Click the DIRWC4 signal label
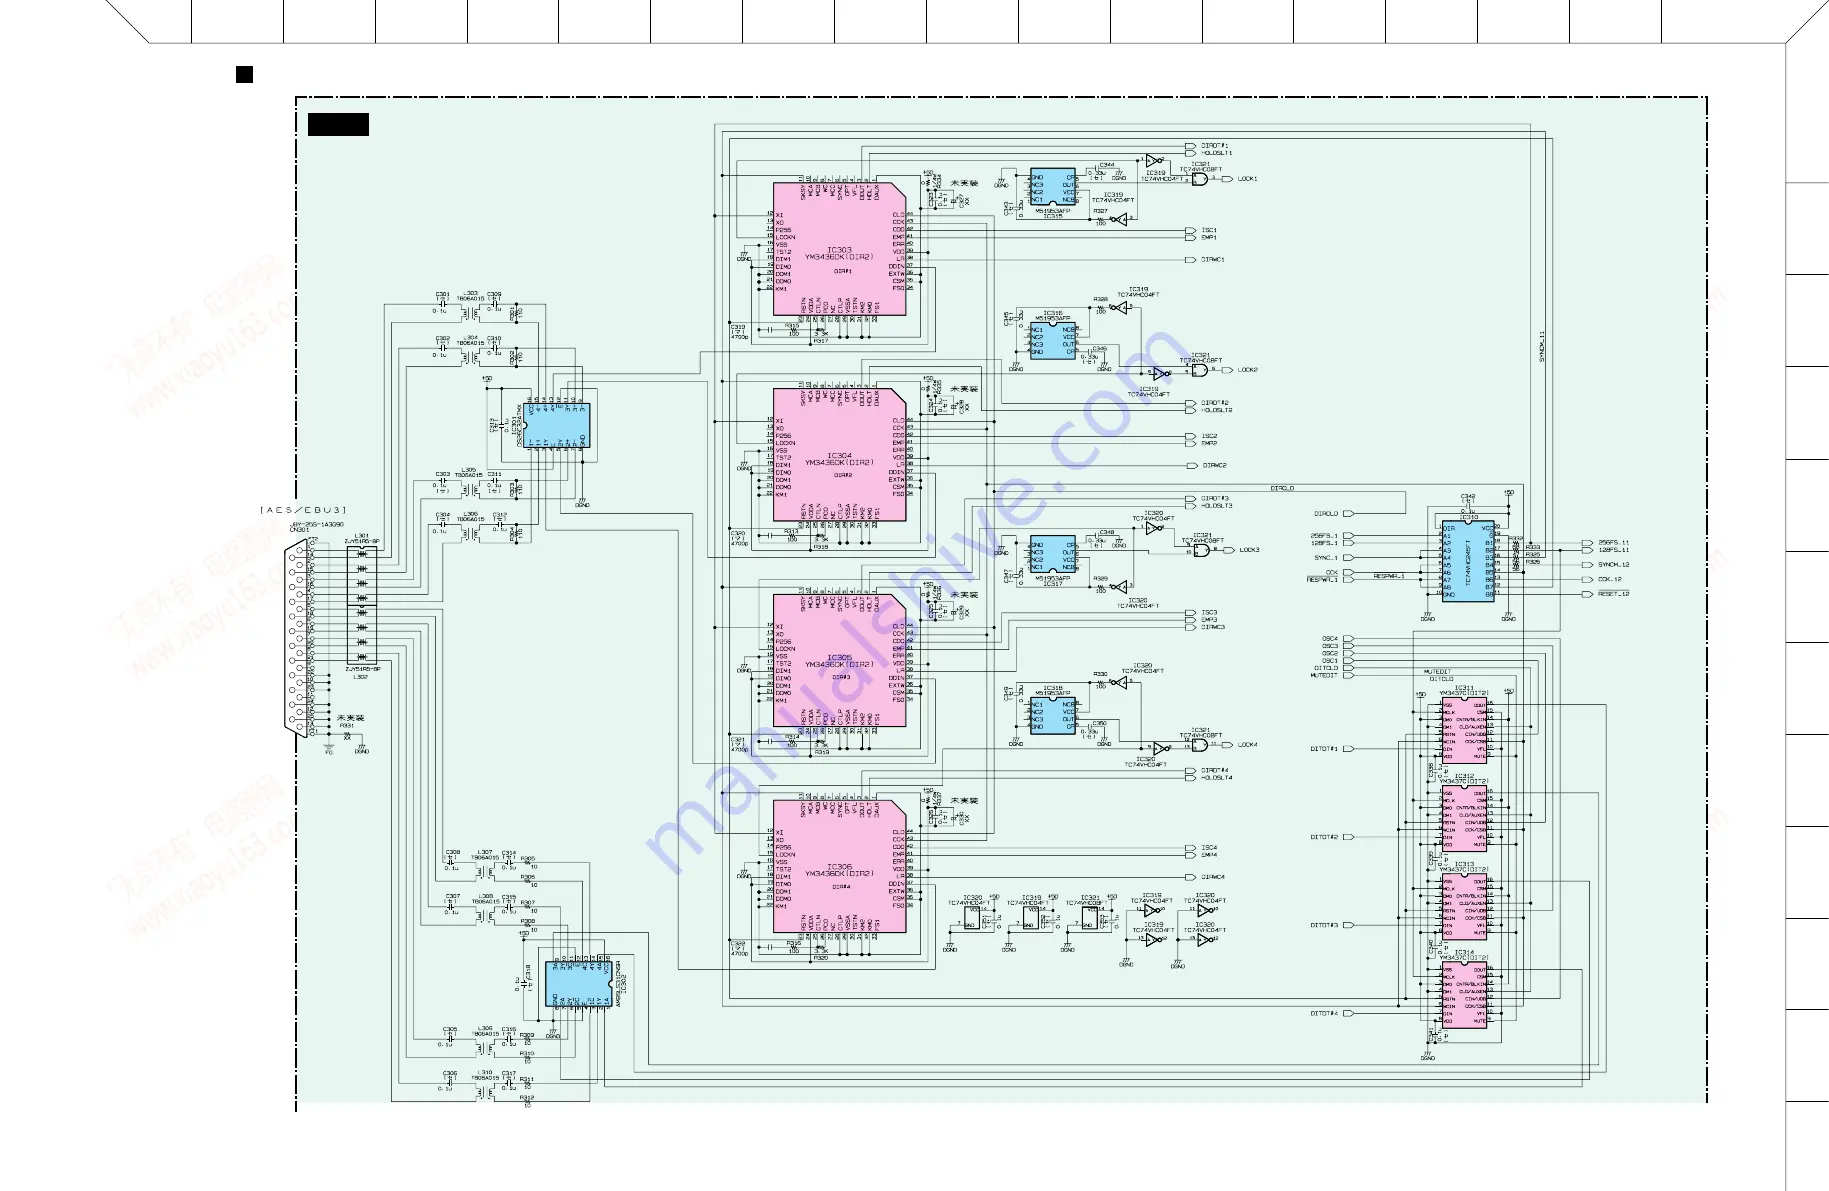Screen dimensions: 1829x1191 [x=1213, y=877]
